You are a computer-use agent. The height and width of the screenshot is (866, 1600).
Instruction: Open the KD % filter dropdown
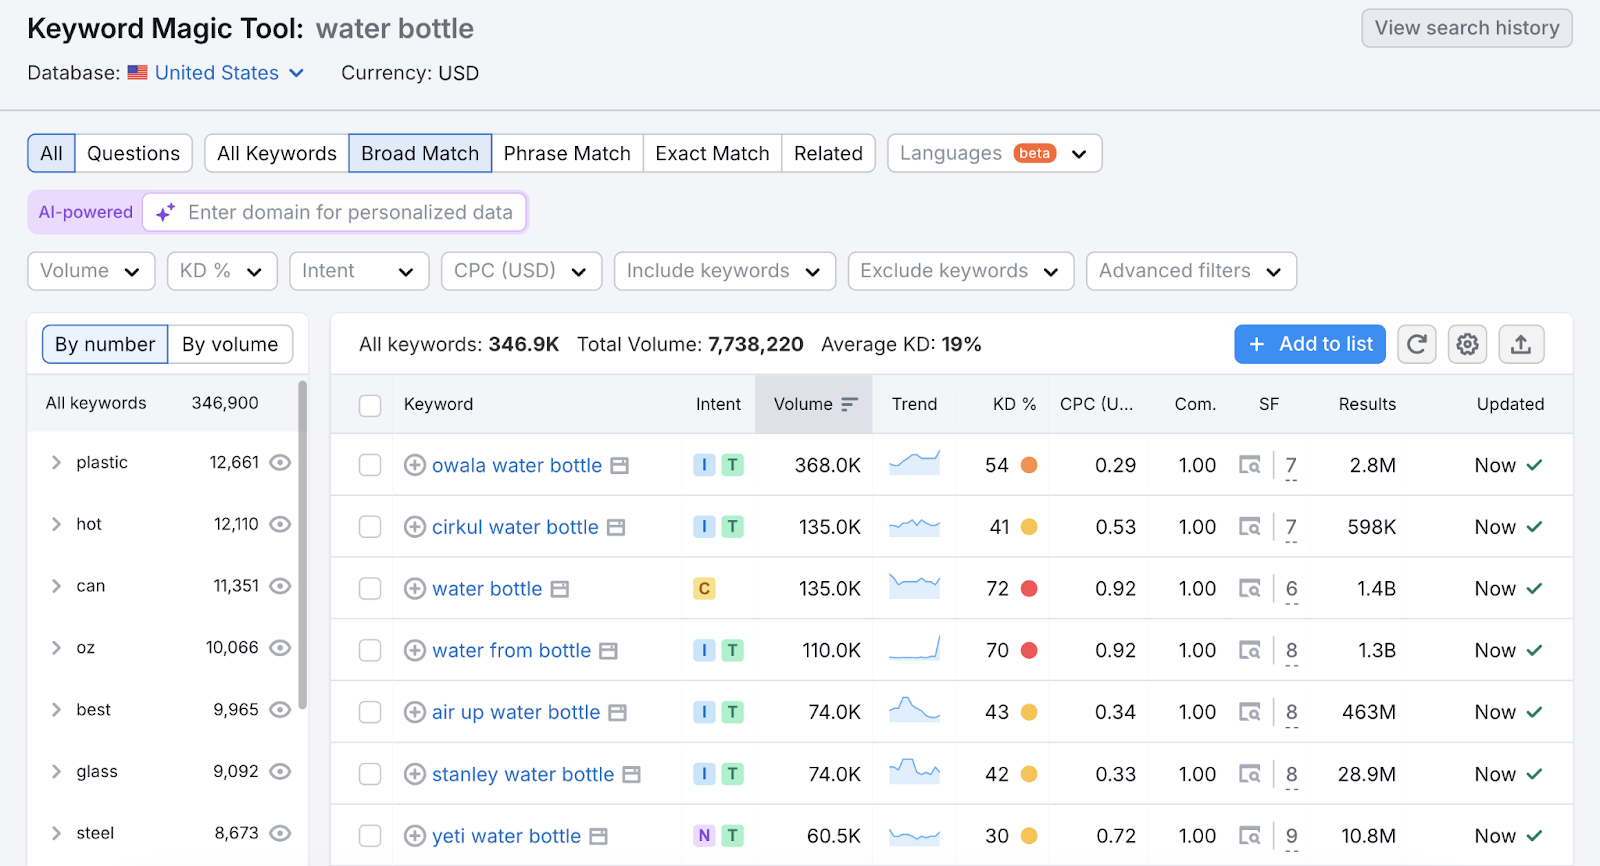[x=222, y=271]
